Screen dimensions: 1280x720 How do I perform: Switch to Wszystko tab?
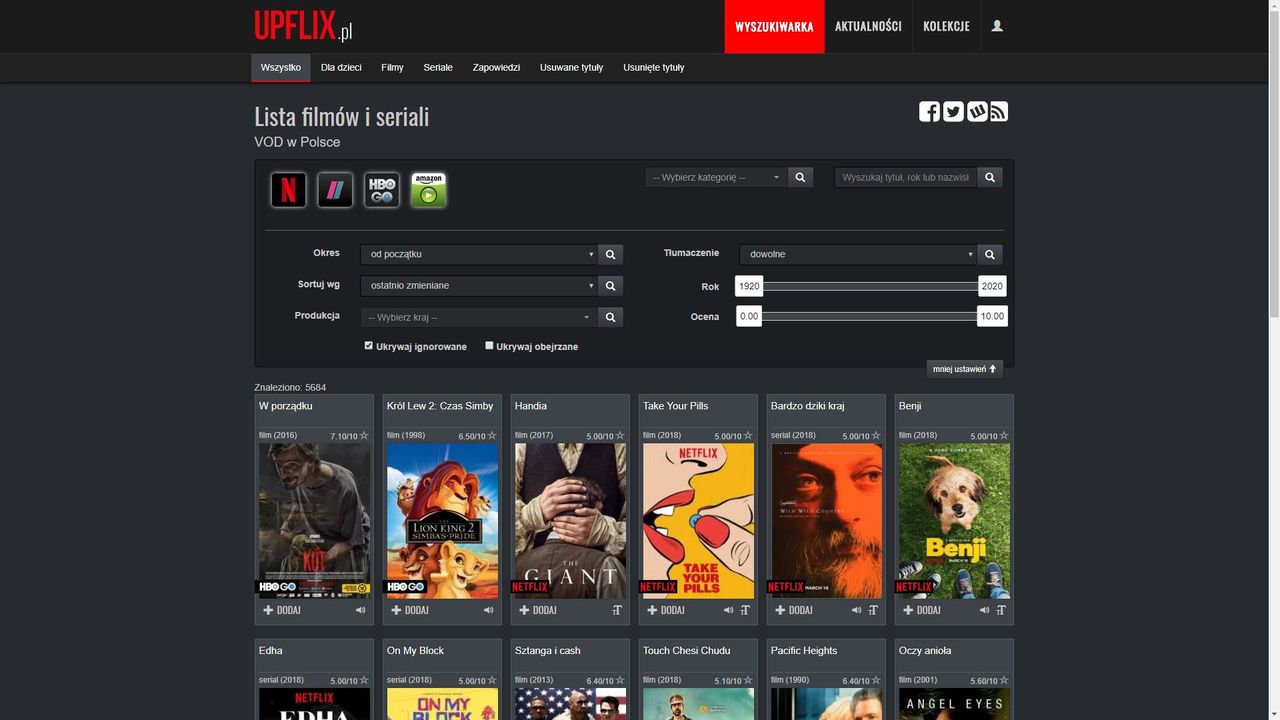(281, 68)
